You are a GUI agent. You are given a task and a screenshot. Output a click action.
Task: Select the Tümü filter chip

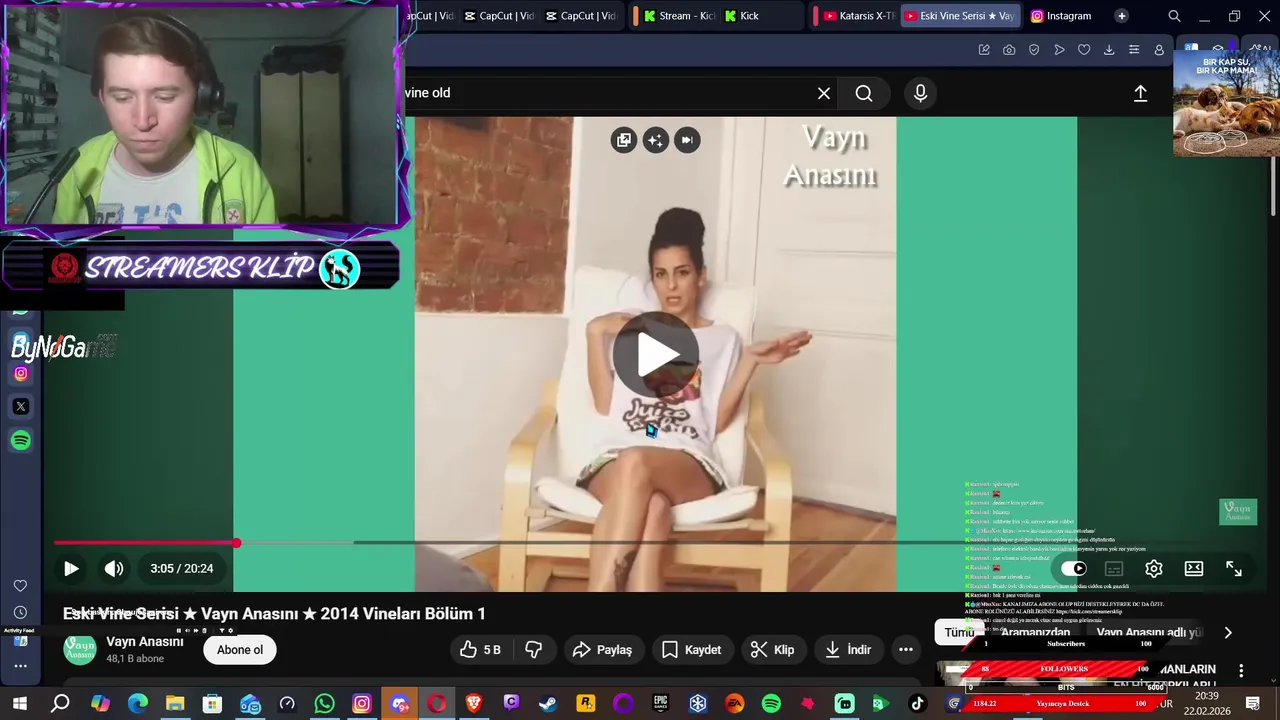(x=959, y=632)
